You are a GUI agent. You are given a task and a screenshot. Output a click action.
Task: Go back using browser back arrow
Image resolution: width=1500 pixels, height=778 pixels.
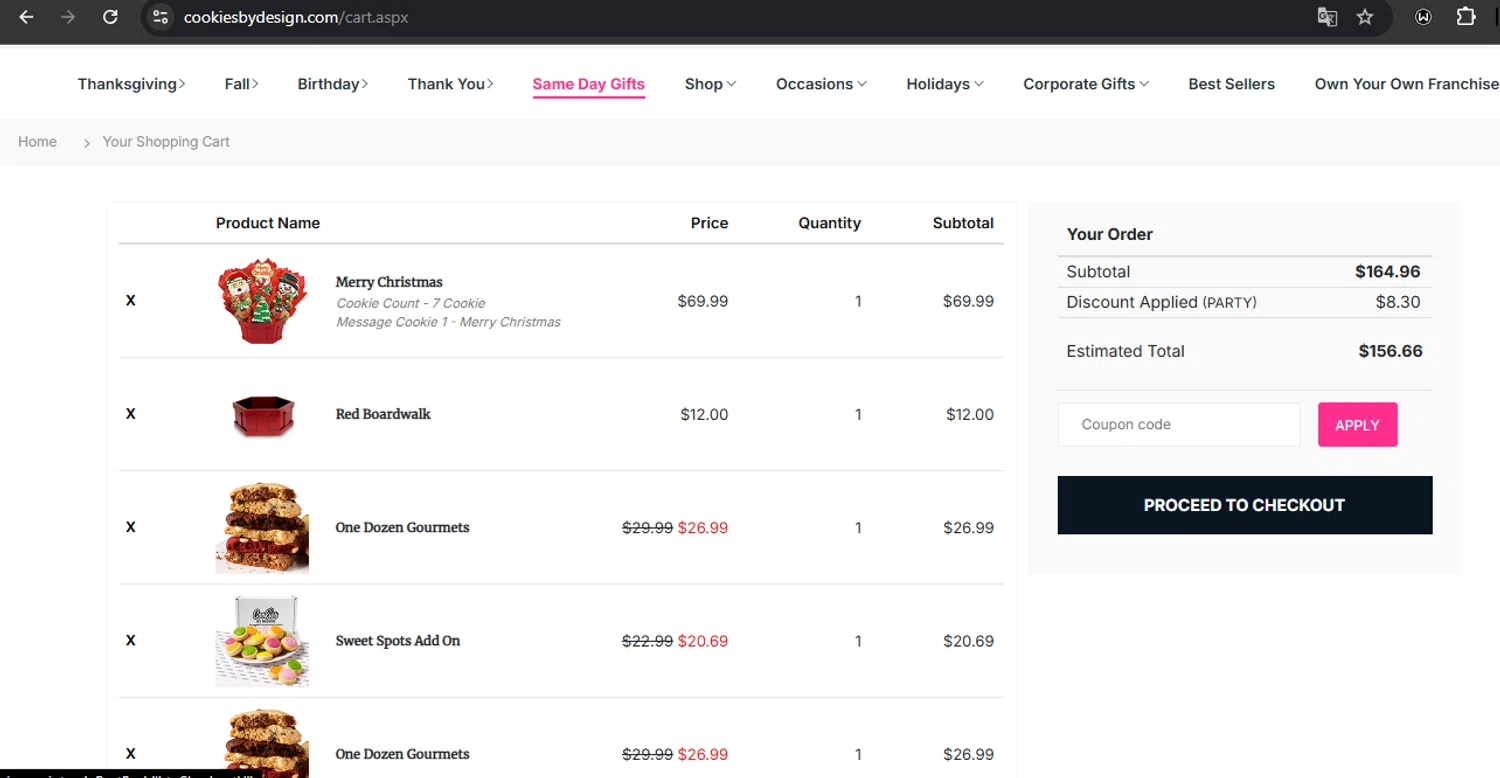(26, 17)
